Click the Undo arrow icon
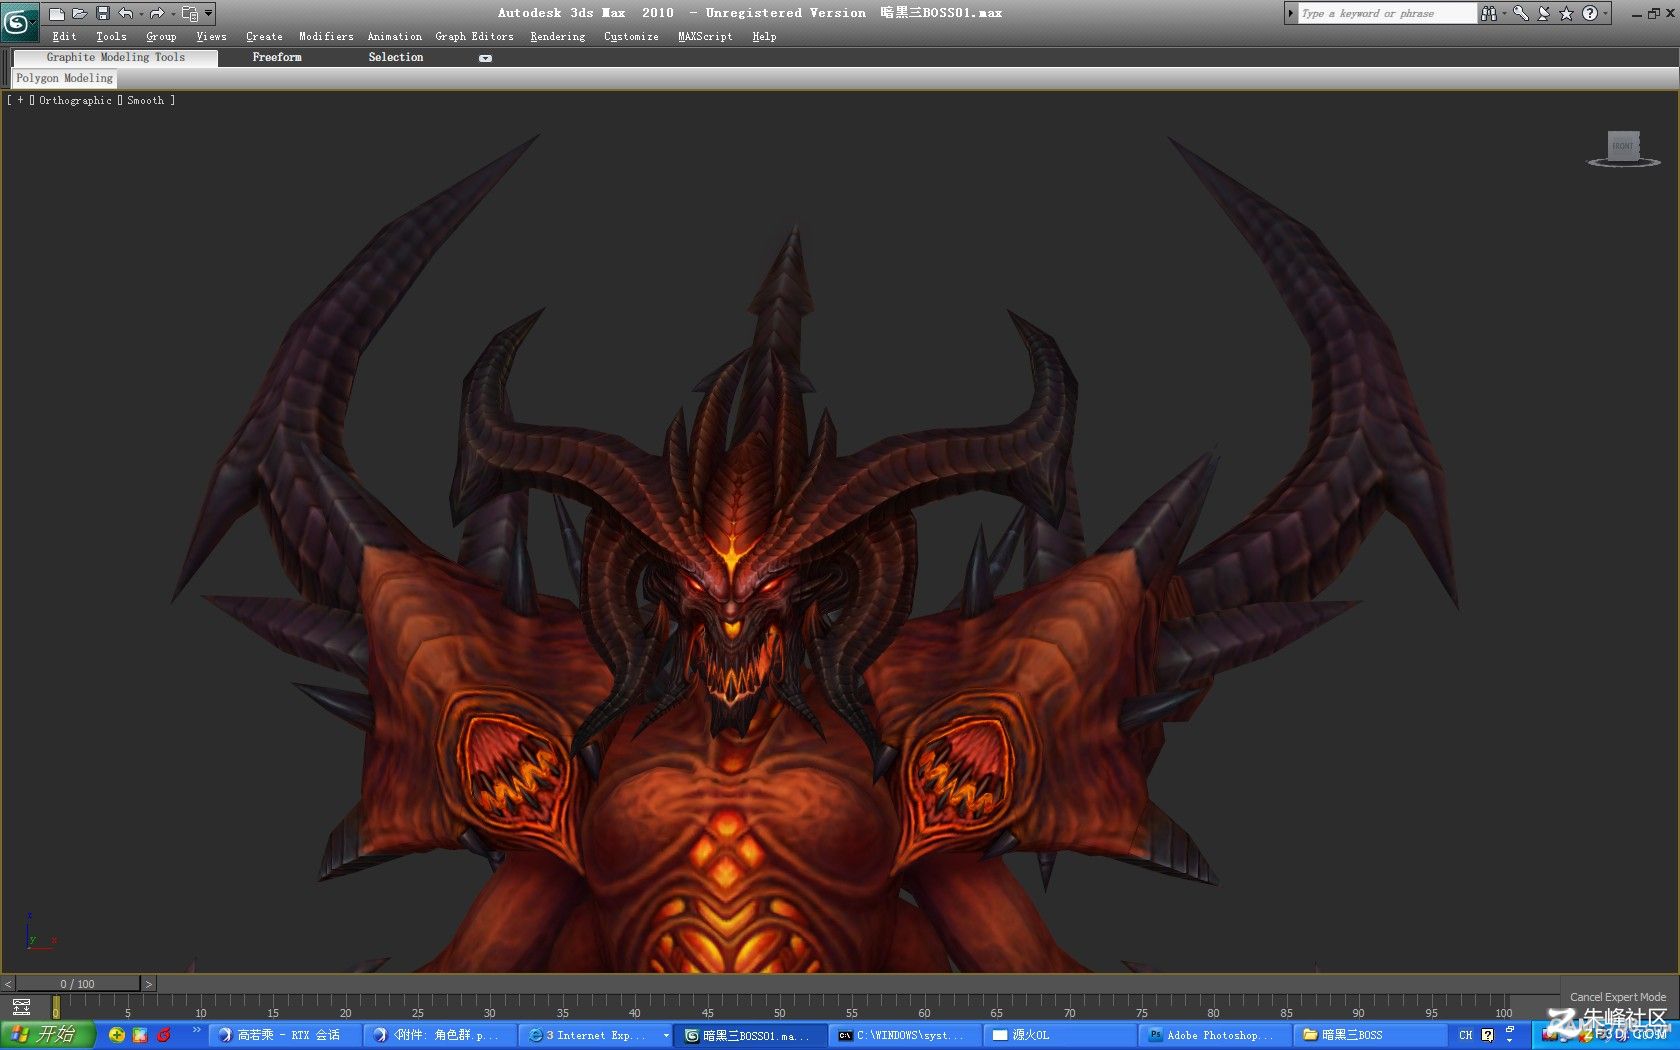Image resolution: width=1680 pixels, height=1050 pixels. tap(125, 13)
